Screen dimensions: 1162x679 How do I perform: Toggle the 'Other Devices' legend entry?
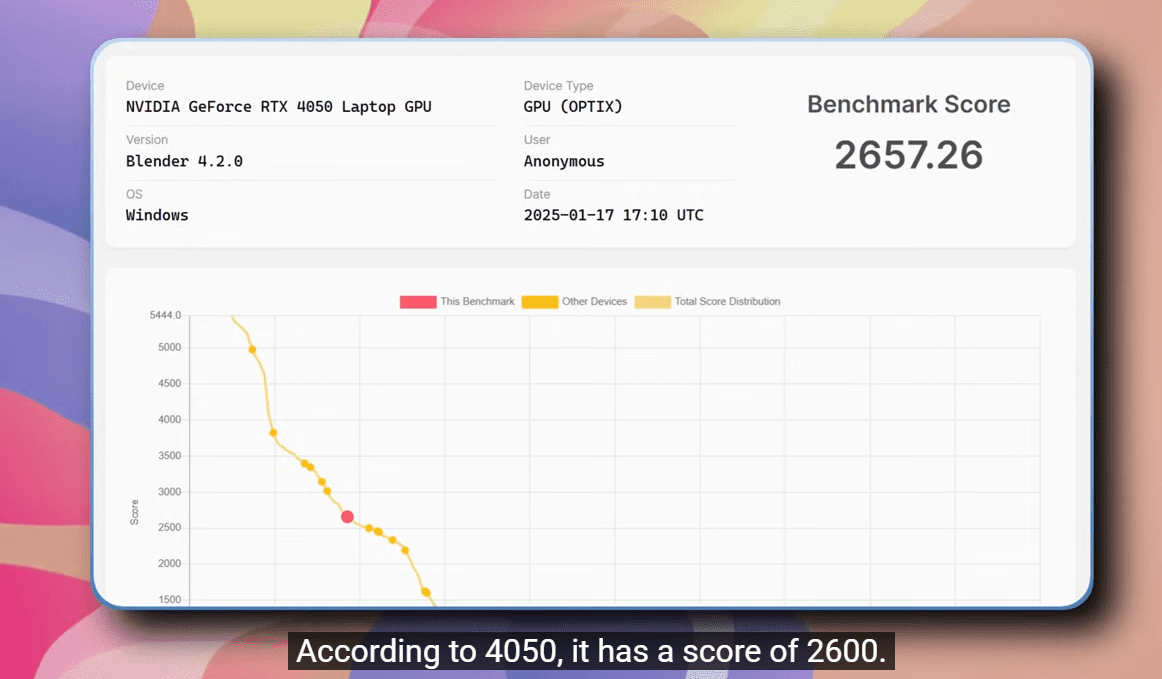[x=574, y=302]
